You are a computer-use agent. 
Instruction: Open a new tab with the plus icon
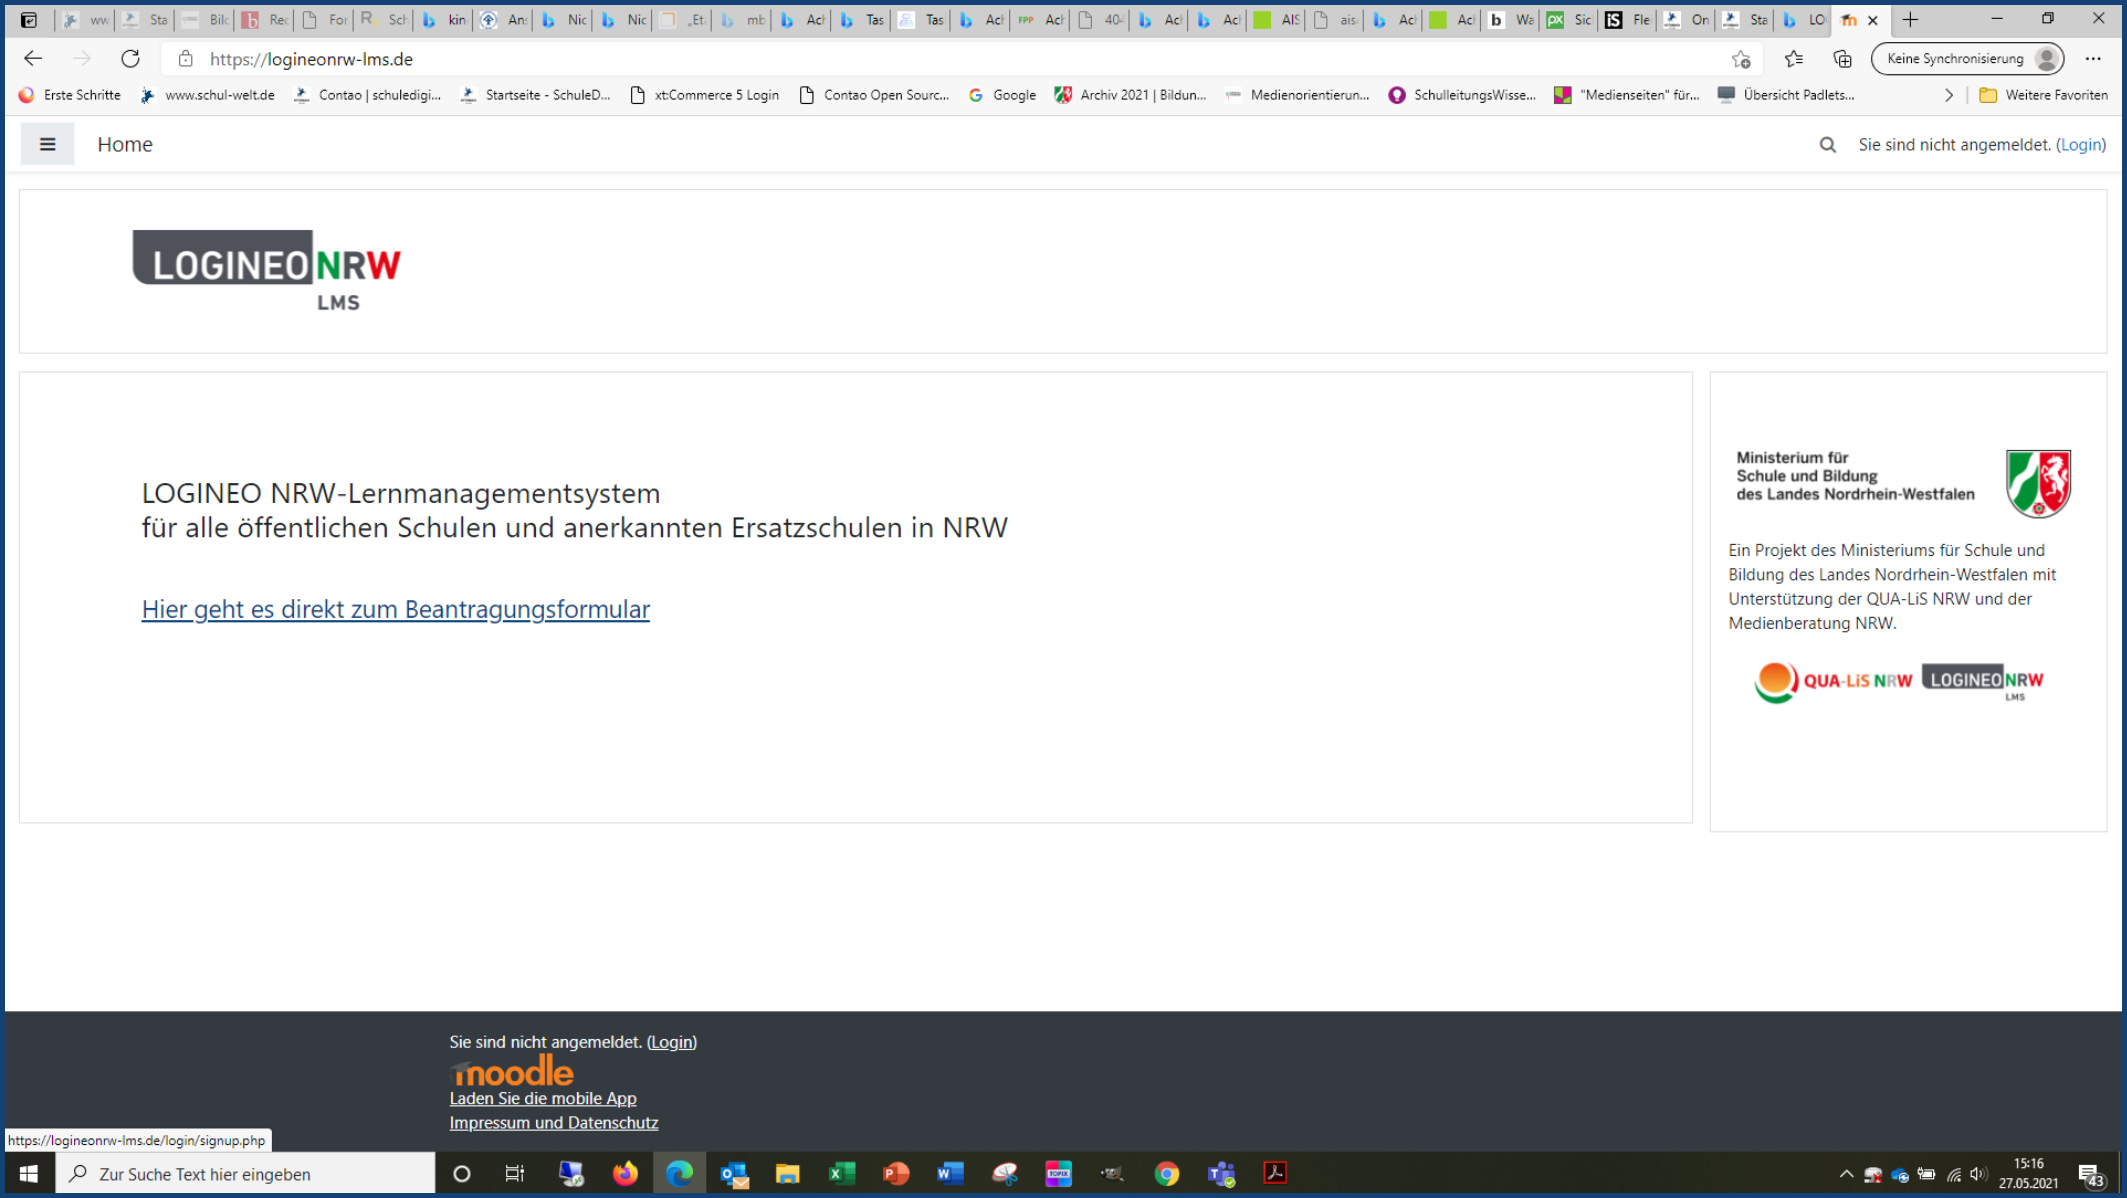(1910, 20)
